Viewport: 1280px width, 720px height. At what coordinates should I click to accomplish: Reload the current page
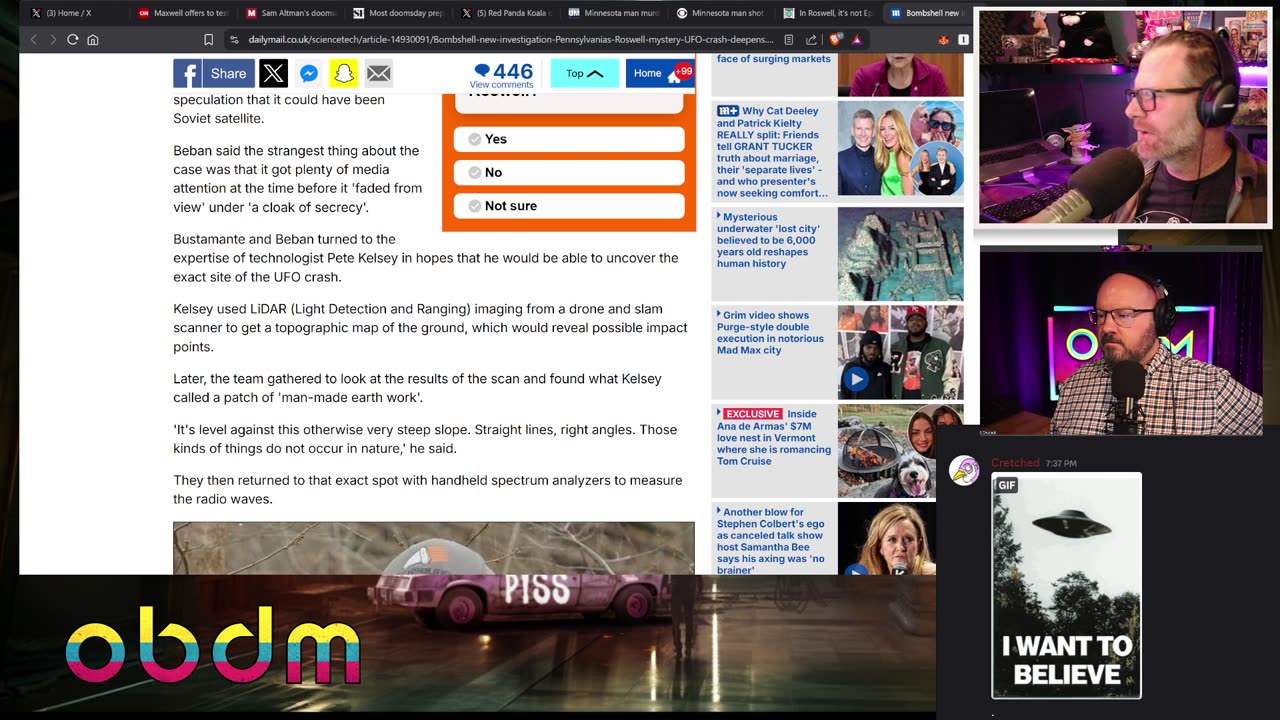pos(72,39)
